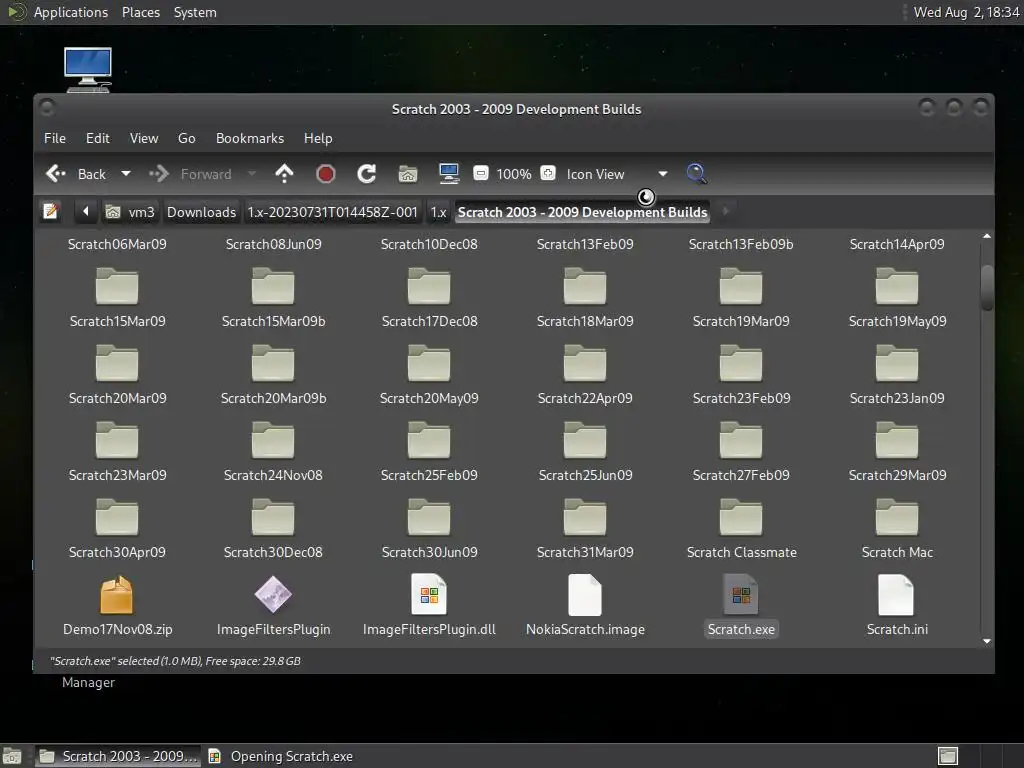Open the Help menu
The width and height of the screenshot is (1024, 768).
318,138
